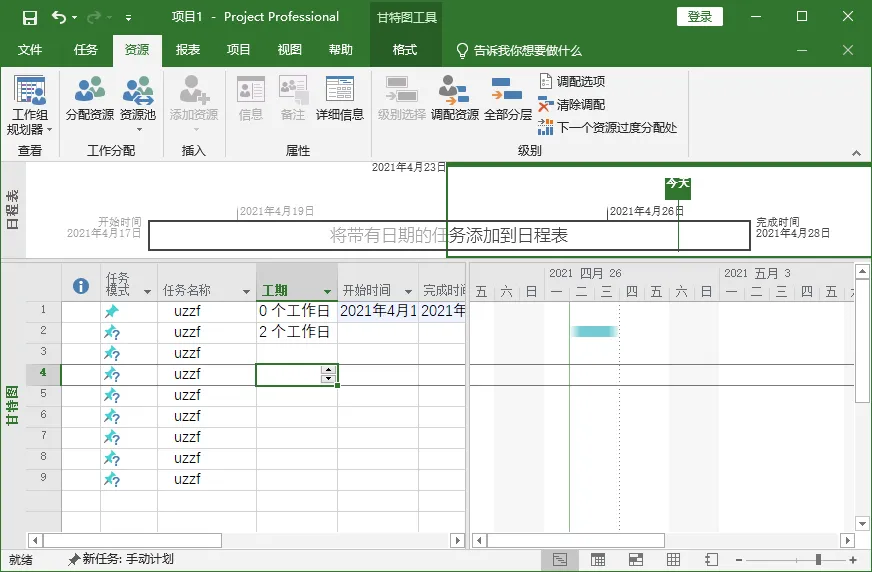
Task: Open 调配选项 settings
Action: tap(572, 81)
